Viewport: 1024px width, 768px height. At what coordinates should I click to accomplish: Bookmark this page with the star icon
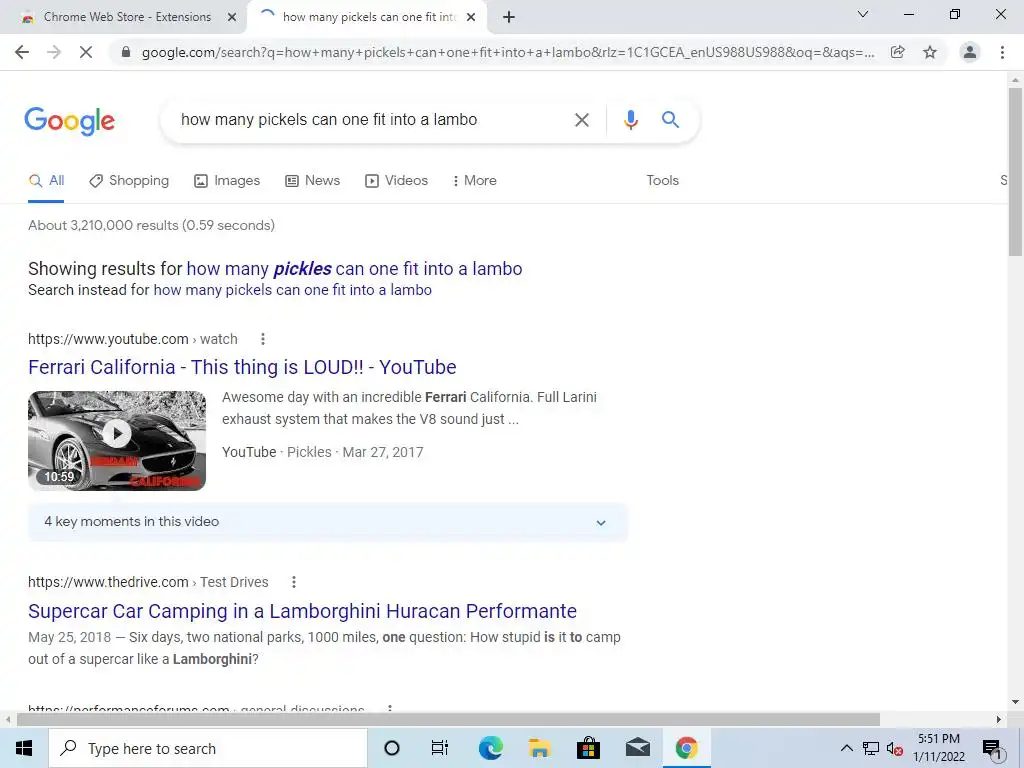pos(930,52)
